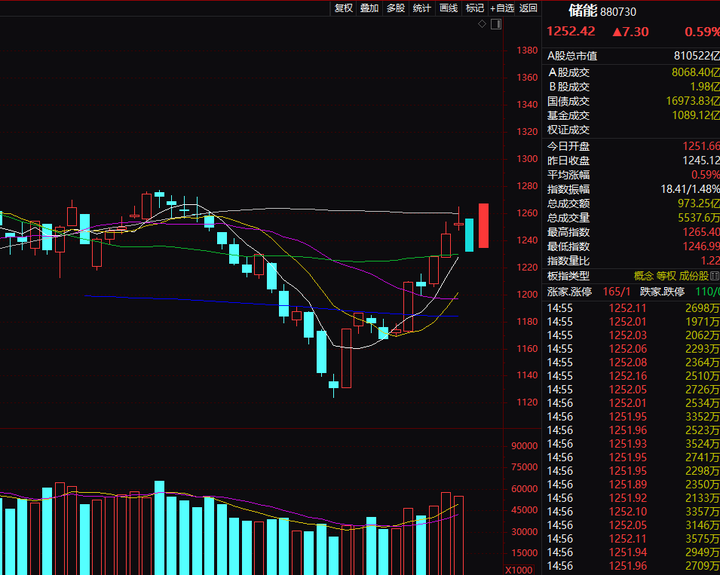Click the info icon beside 成份股
The height and width of the screenshot is (575, 720).
click(x=714, y=276)
